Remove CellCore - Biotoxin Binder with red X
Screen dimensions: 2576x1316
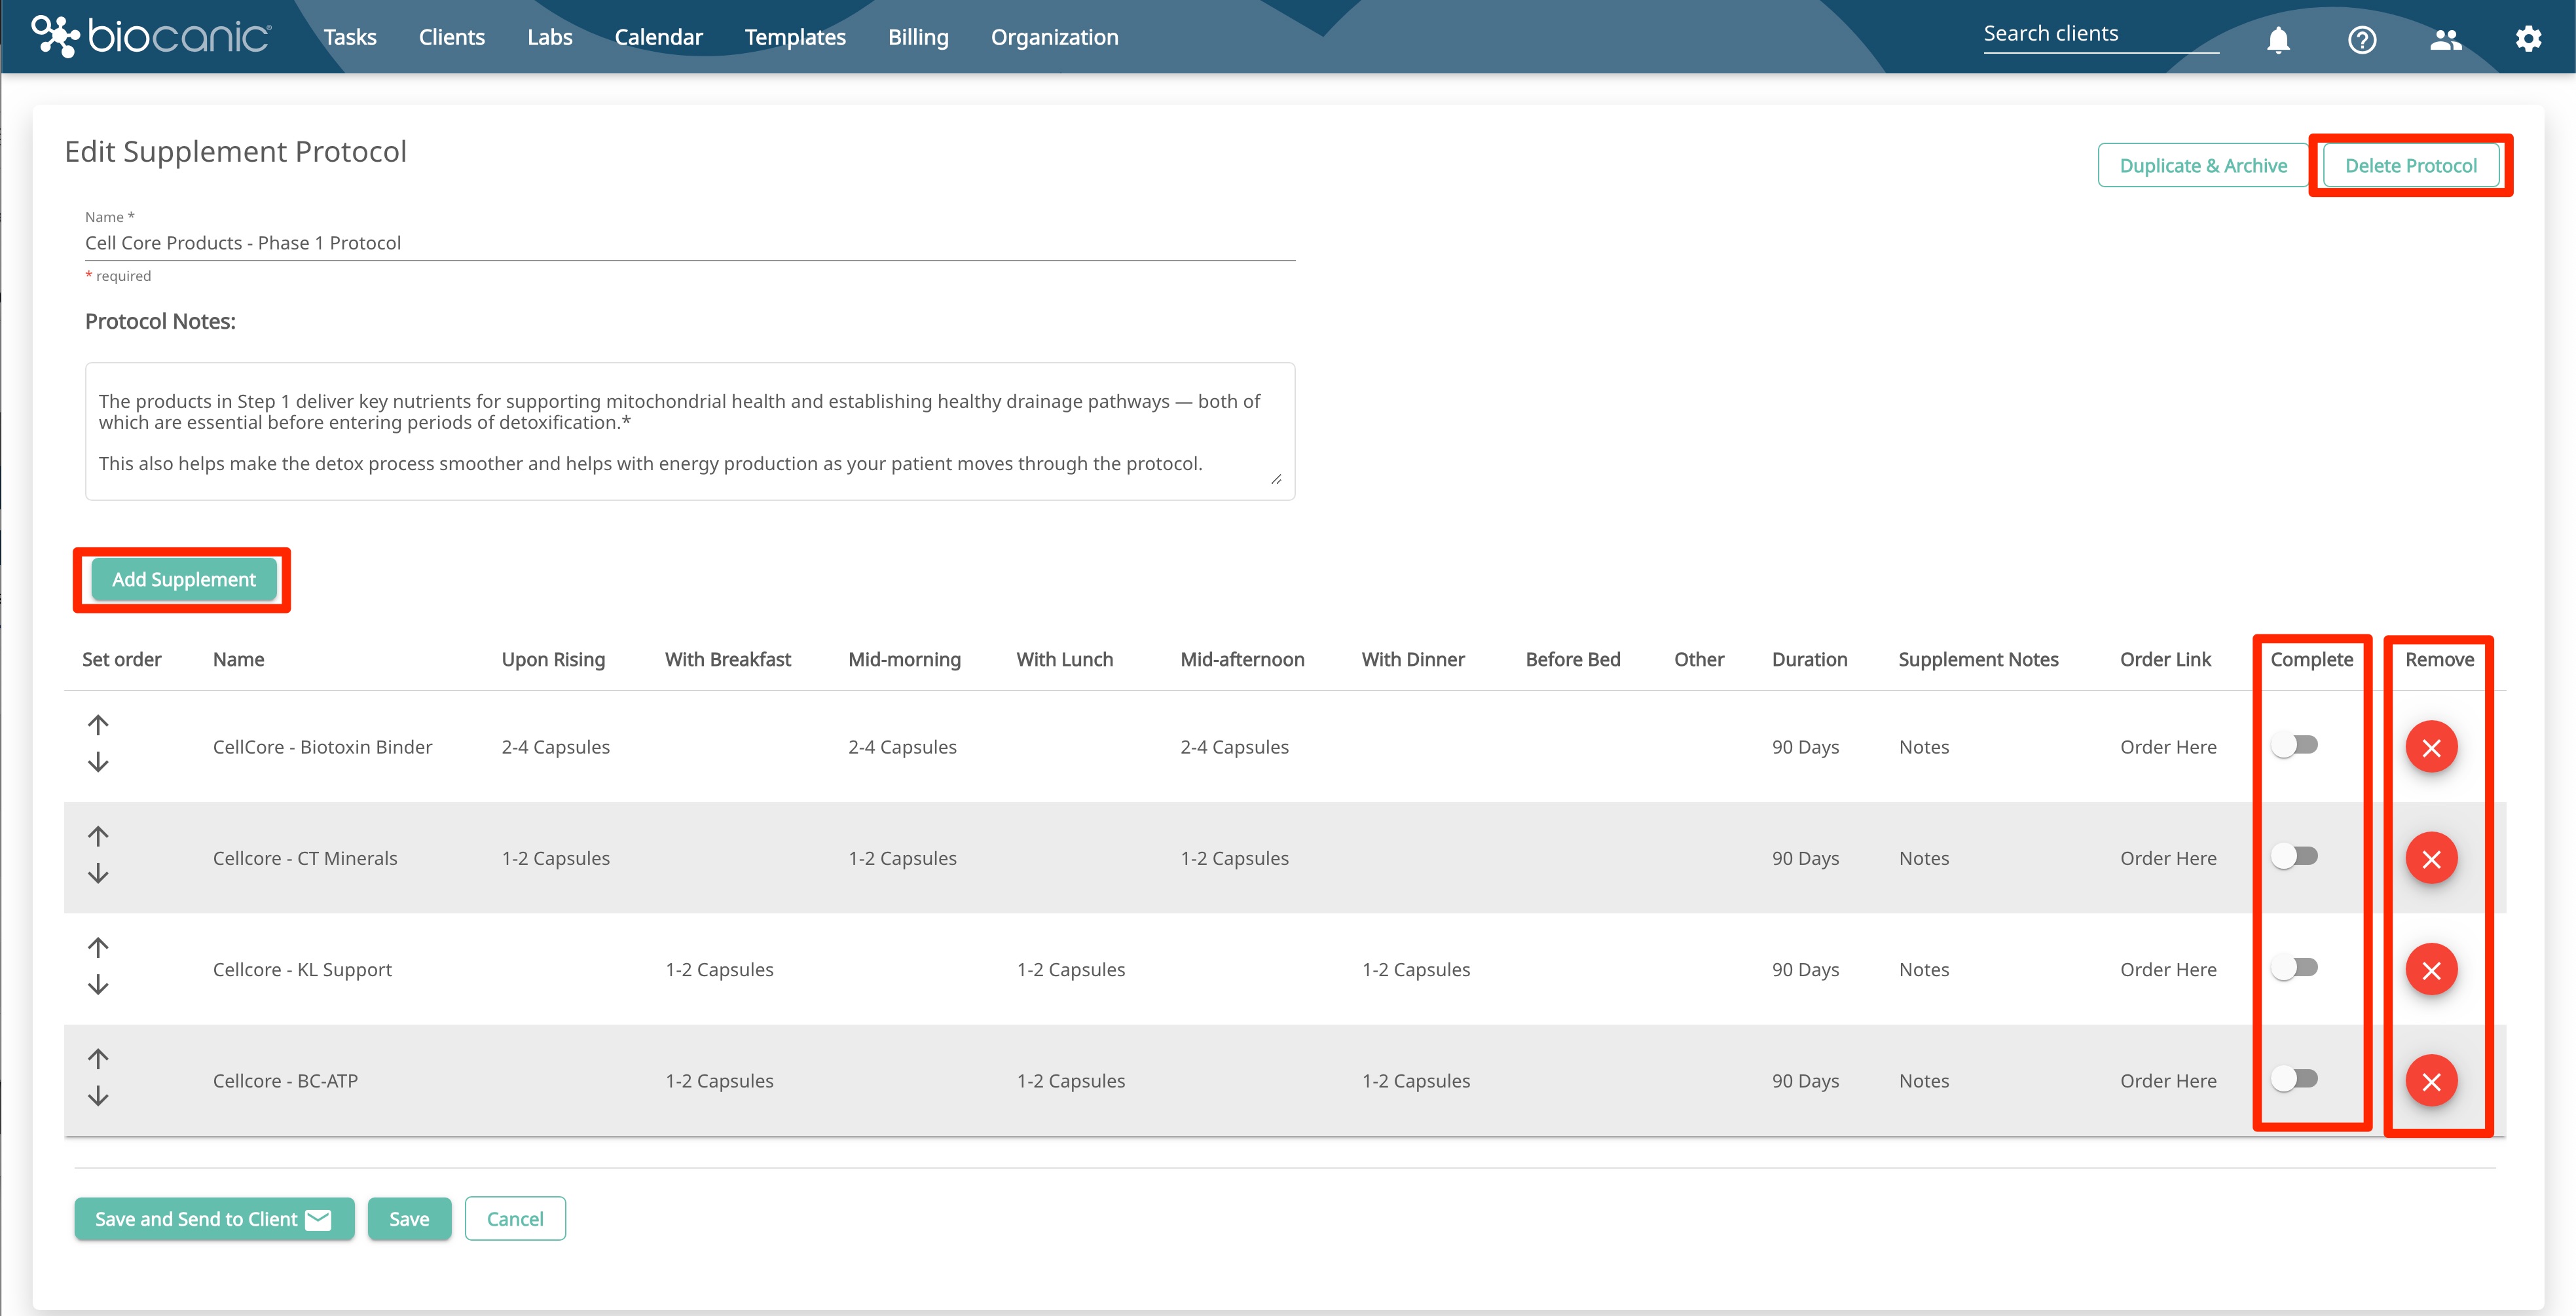point(2431,747)
